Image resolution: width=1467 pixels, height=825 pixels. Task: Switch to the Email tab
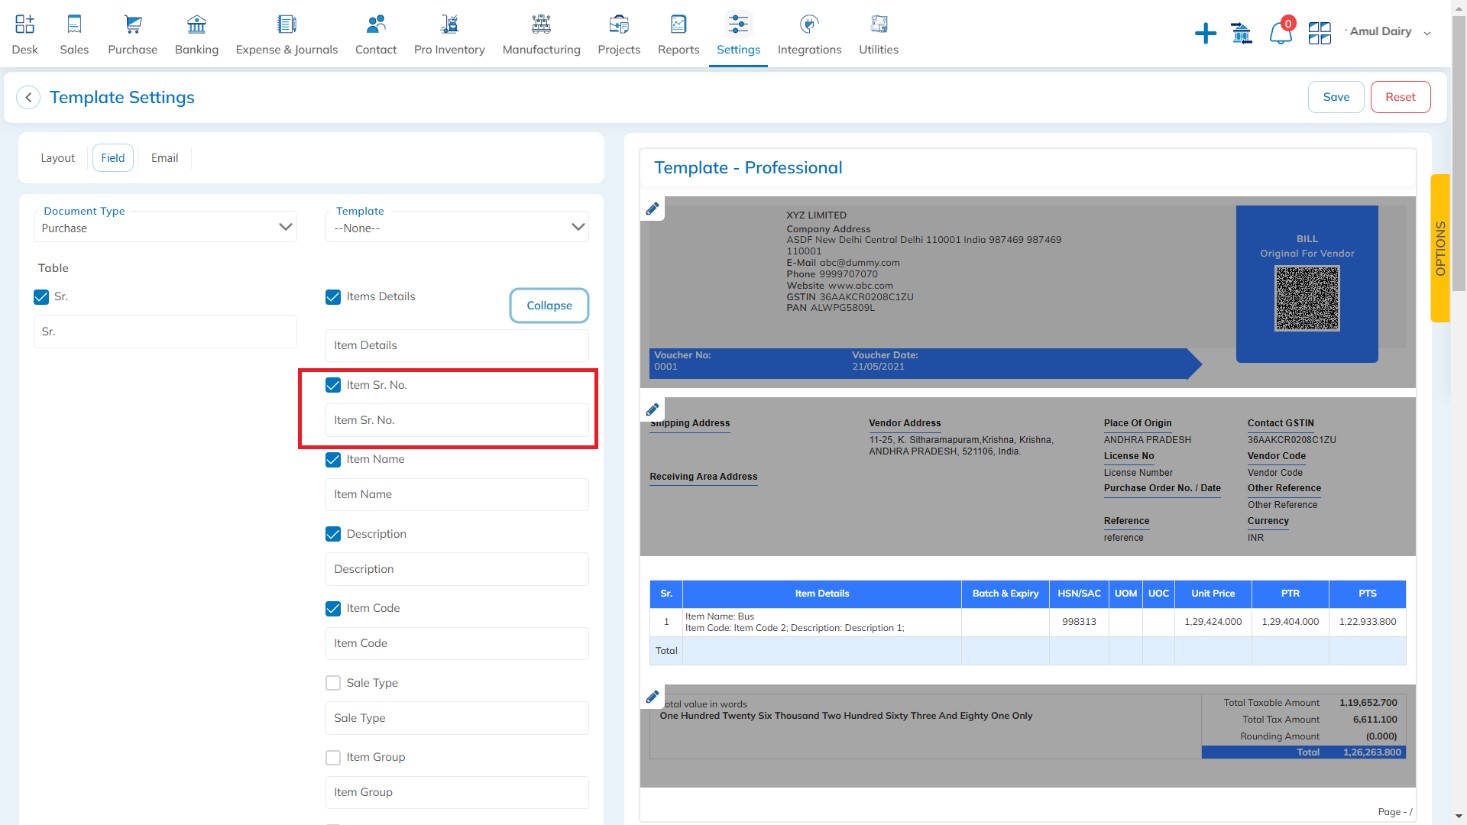[165, 158]
